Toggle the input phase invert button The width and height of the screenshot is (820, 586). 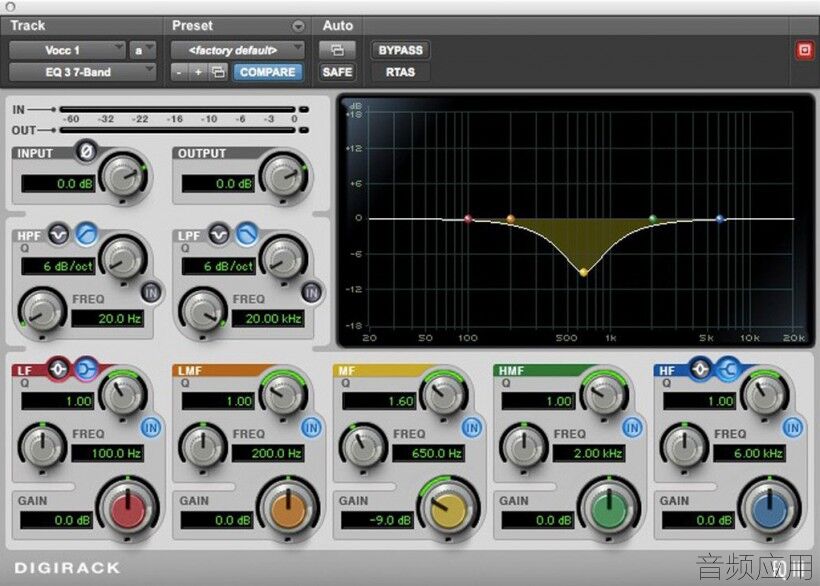[x=86, y=151]
